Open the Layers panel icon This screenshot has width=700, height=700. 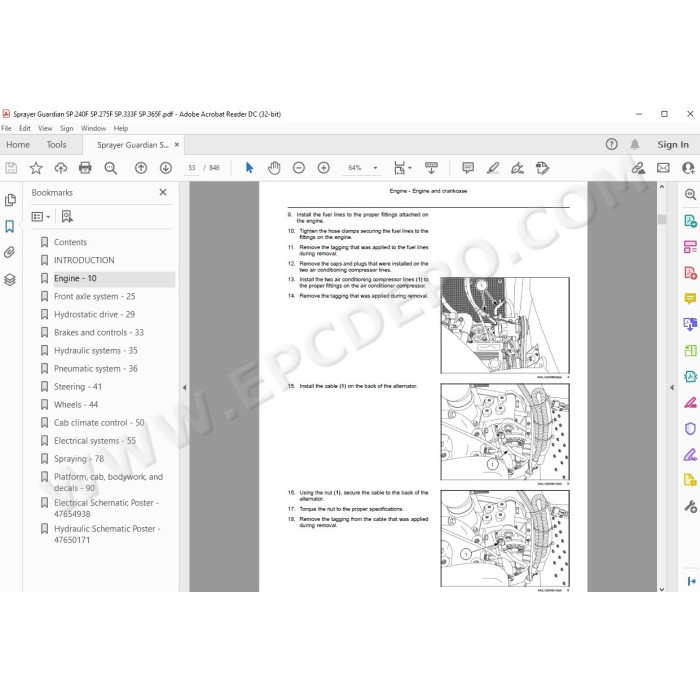(x=10, y=279)
